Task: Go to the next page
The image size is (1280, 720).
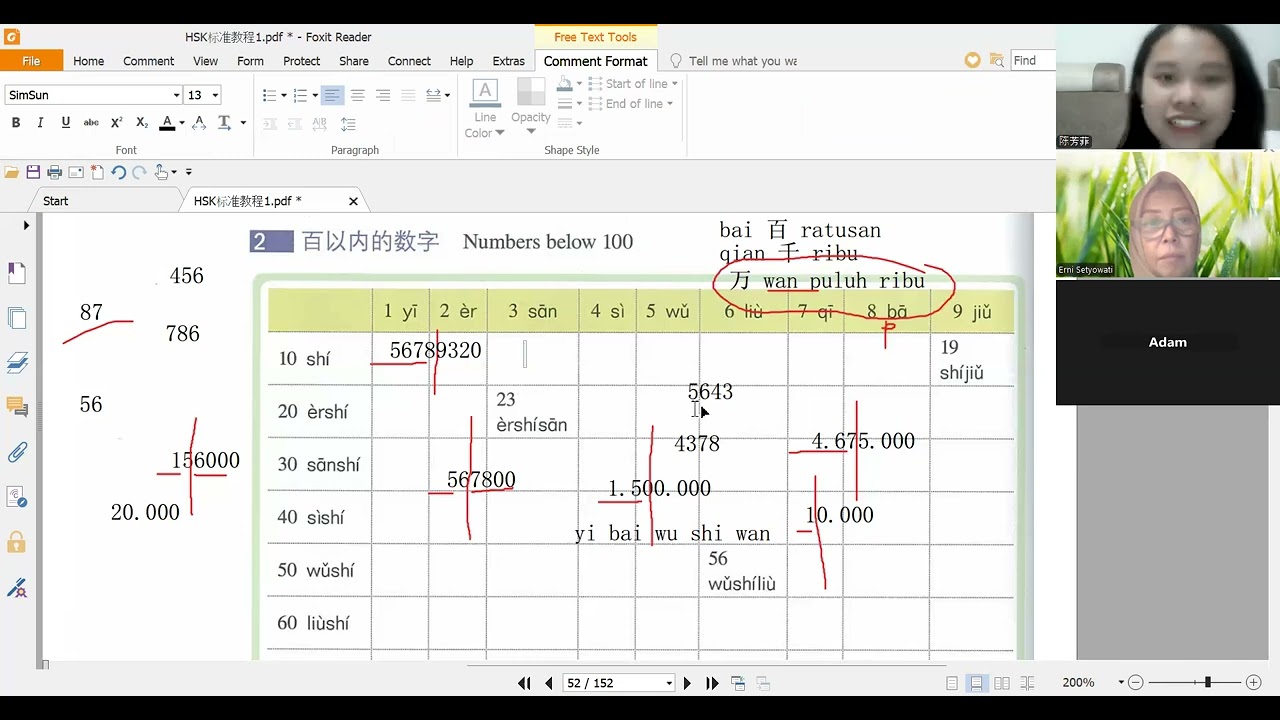Action: (687, 683)
